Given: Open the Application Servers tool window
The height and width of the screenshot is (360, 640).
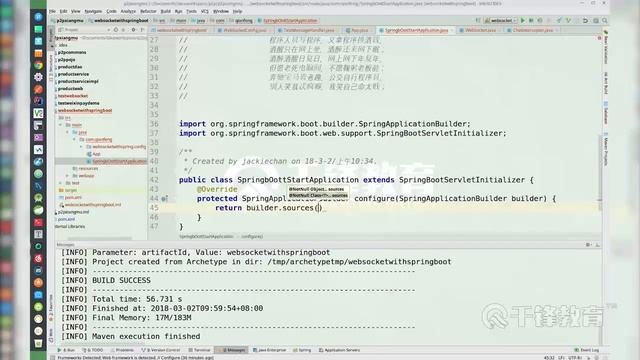Looking at the screenshot, I should 339,350.
